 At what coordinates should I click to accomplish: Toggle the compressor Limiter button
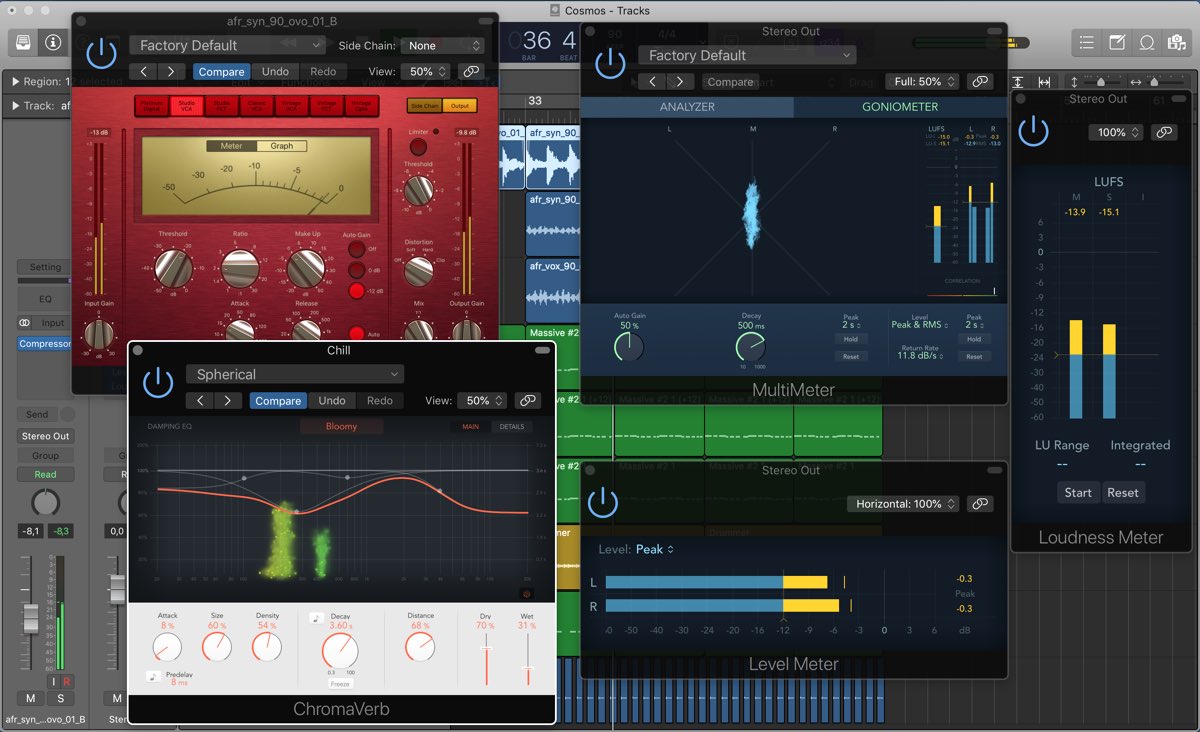click(436, 131)
